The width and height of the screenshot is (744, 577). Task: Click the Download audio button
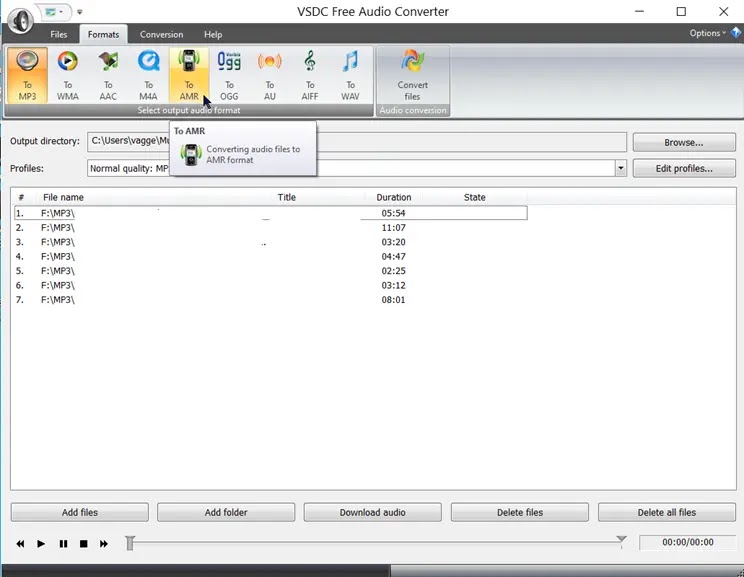tap(372, 512)
